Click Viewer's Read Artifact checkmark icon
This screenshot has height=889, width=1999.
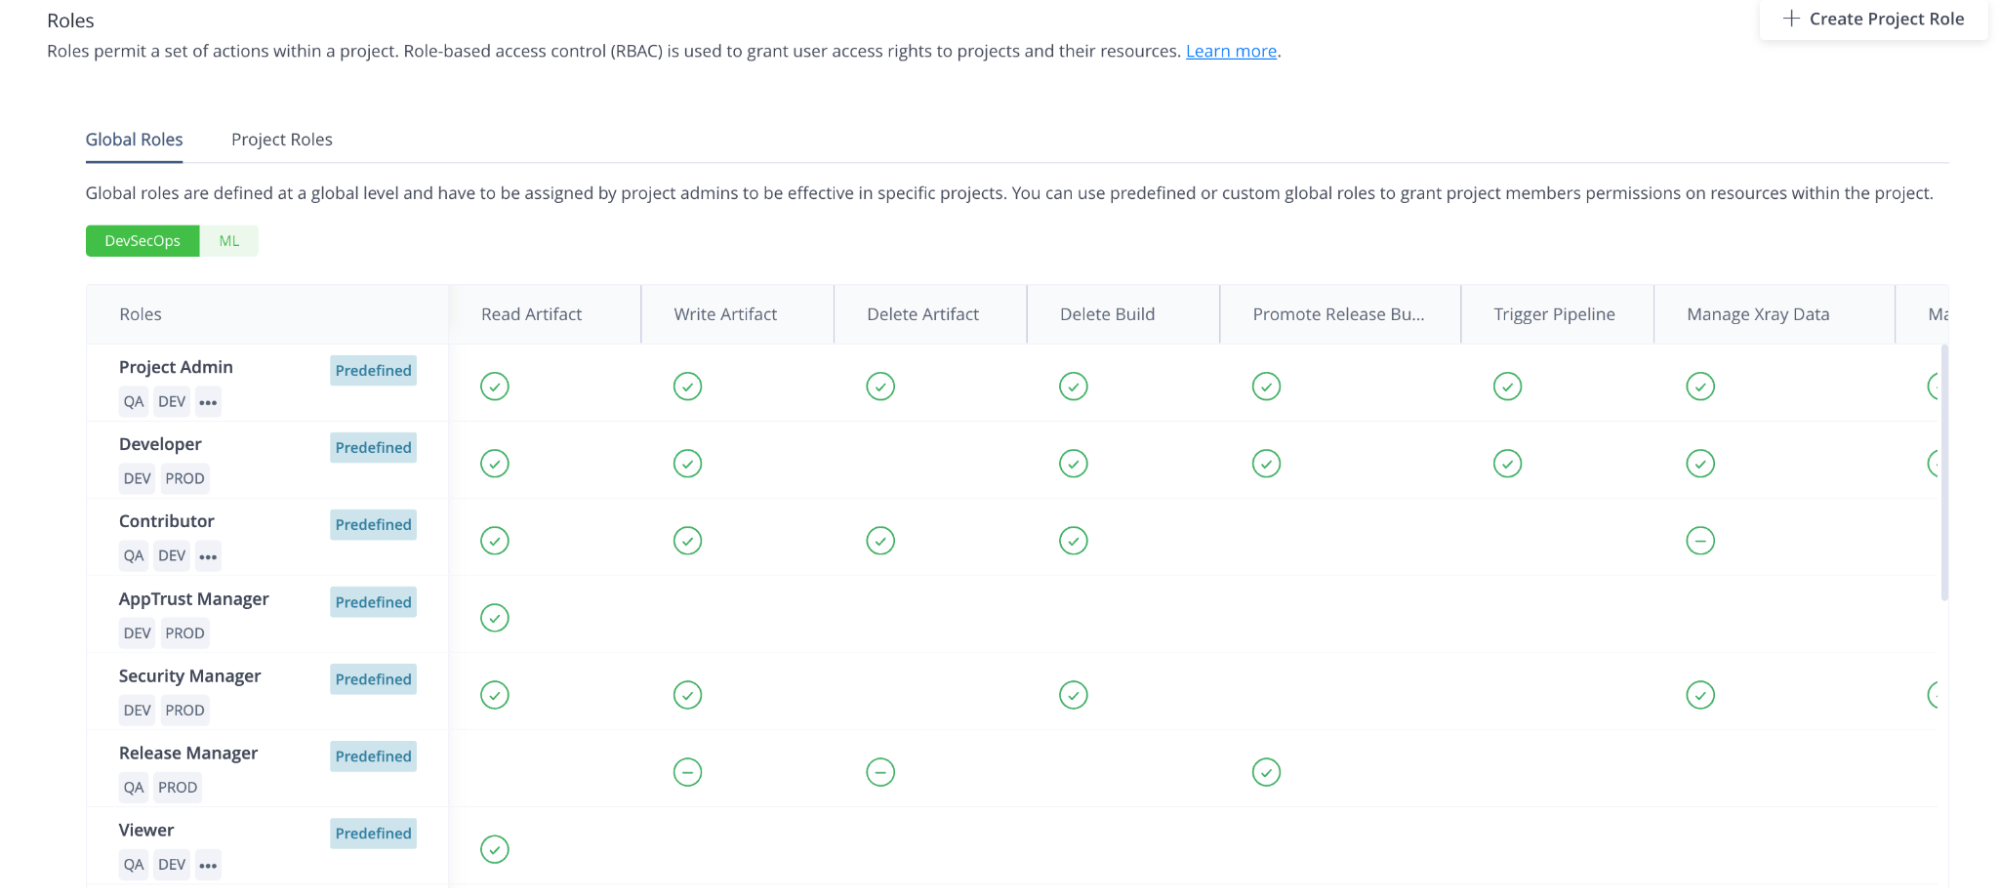pyautogui.click(x=495, y=849)
